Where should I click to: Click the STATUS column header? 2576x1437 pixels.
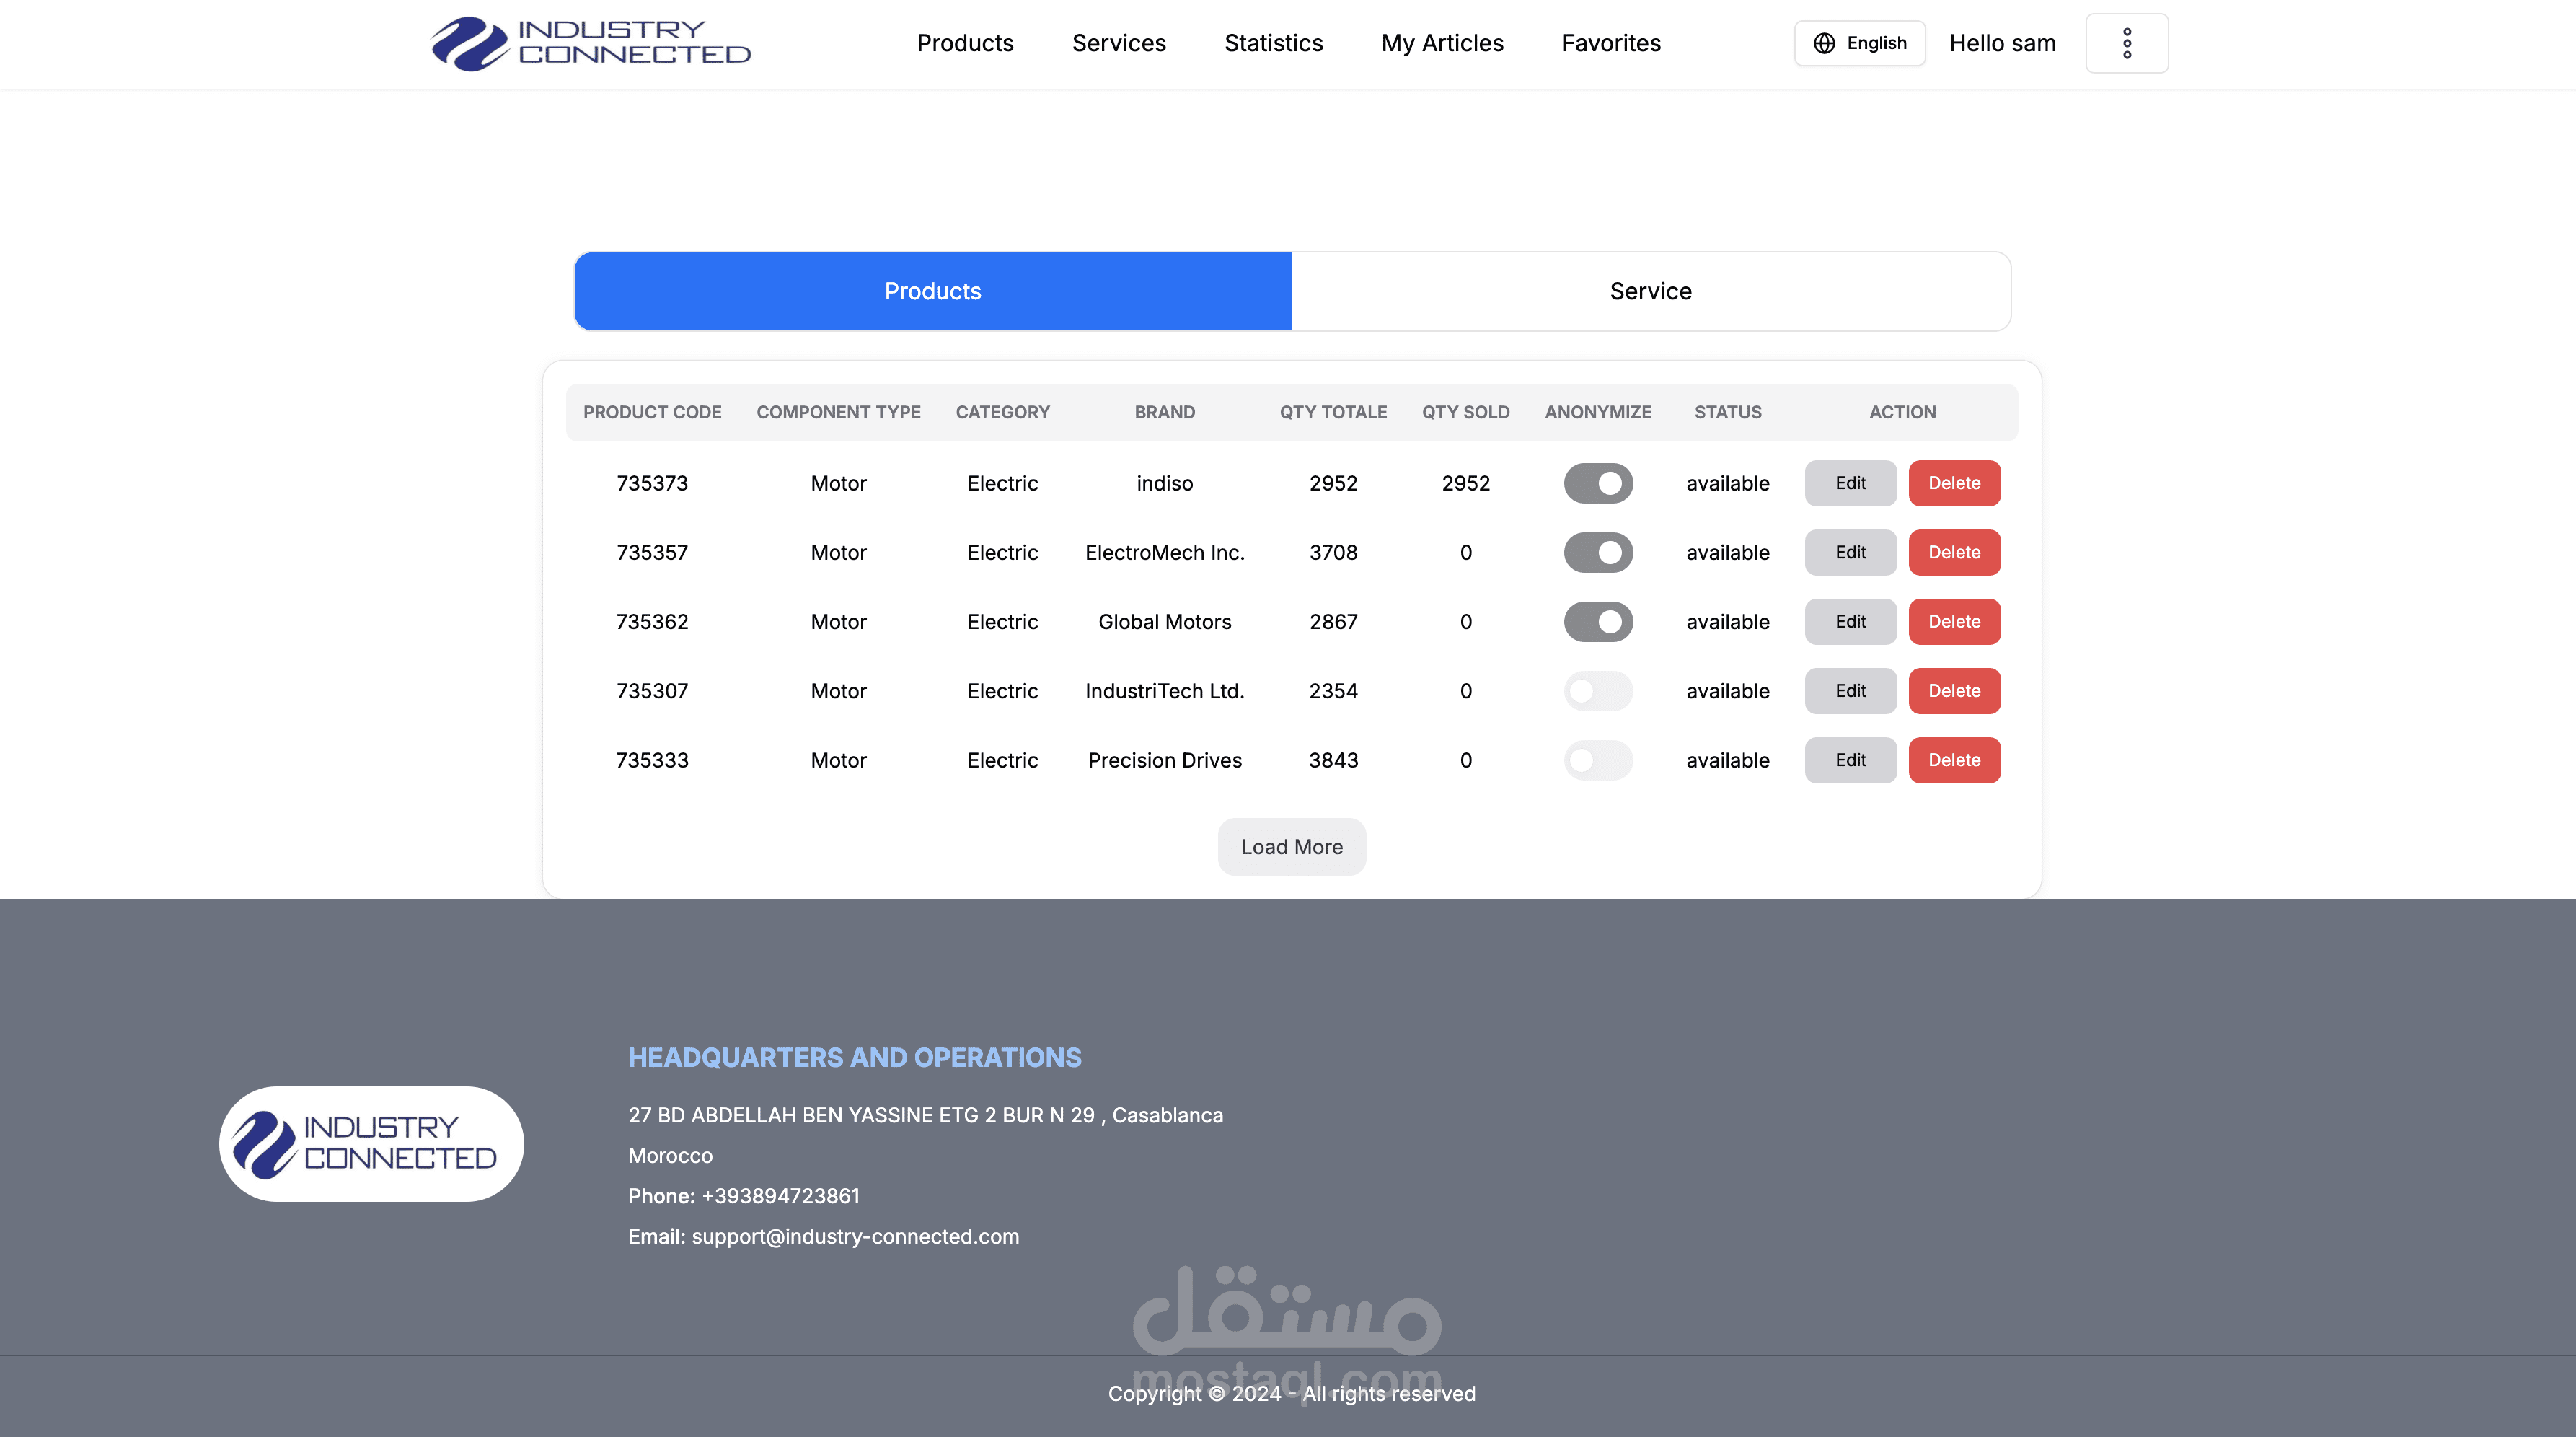1728,412
